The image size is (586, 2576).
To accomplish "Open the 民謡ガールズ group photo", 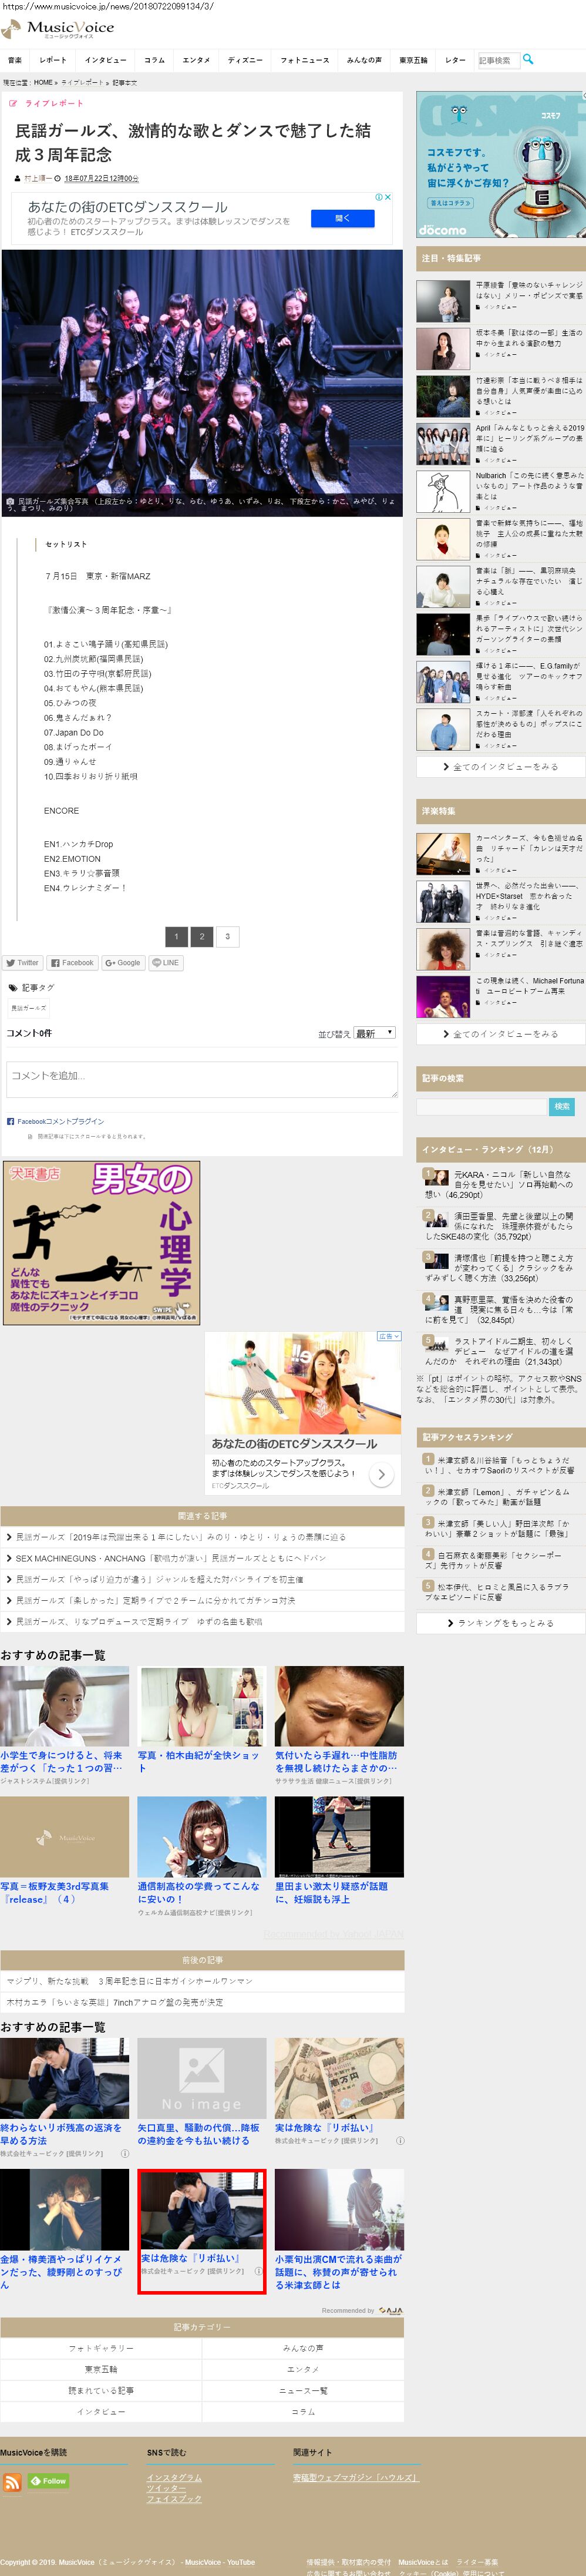I will click(202, 383).
